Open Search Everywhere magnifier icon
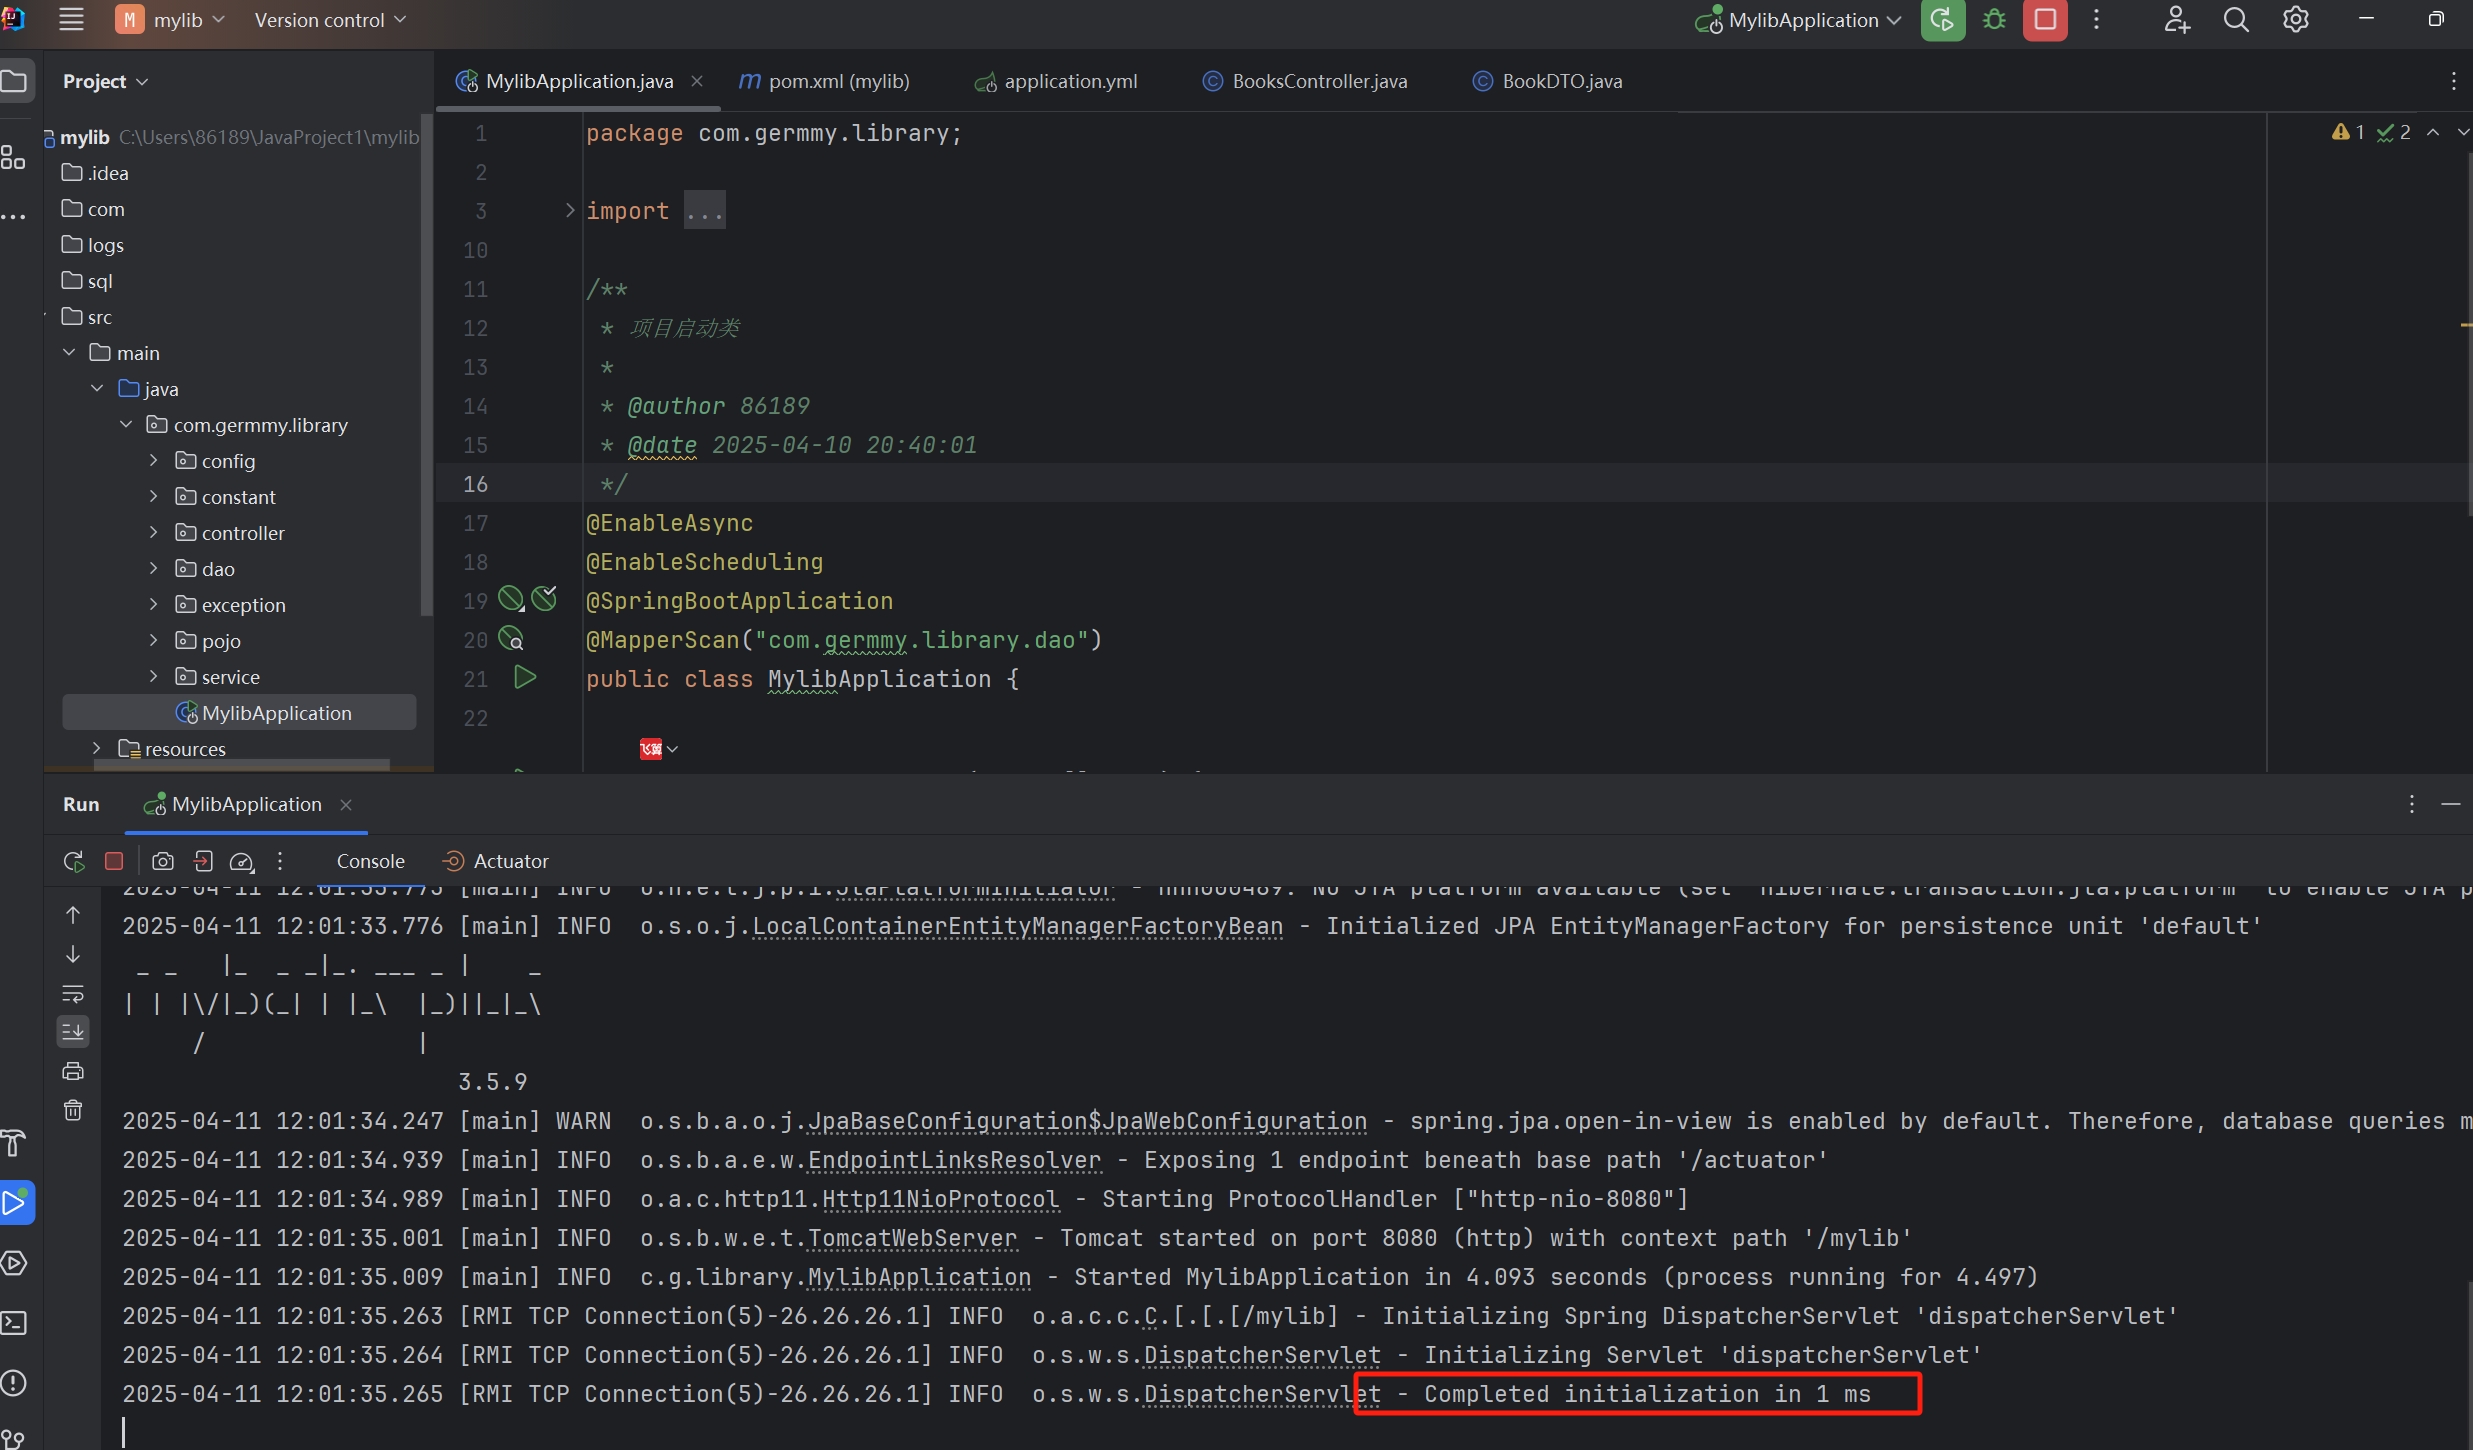The image size is (2473, 1450). 2236,20
